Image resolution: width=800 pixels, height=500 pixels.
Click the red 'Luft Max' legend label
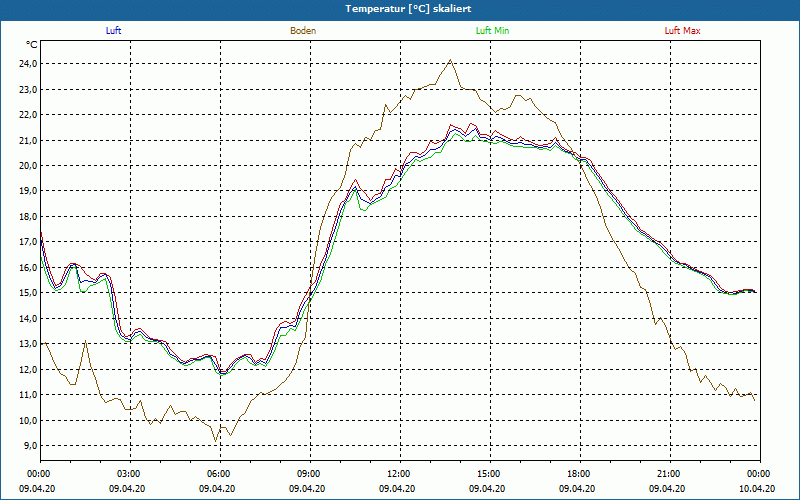pos(682,31)
